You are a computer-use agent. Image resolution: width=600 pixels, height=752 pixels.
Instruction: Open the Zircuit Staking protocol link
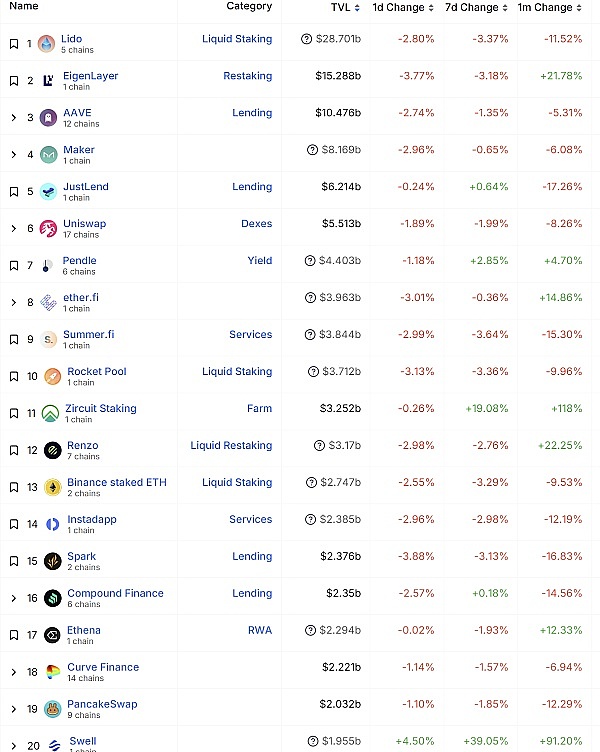(101, 408)
